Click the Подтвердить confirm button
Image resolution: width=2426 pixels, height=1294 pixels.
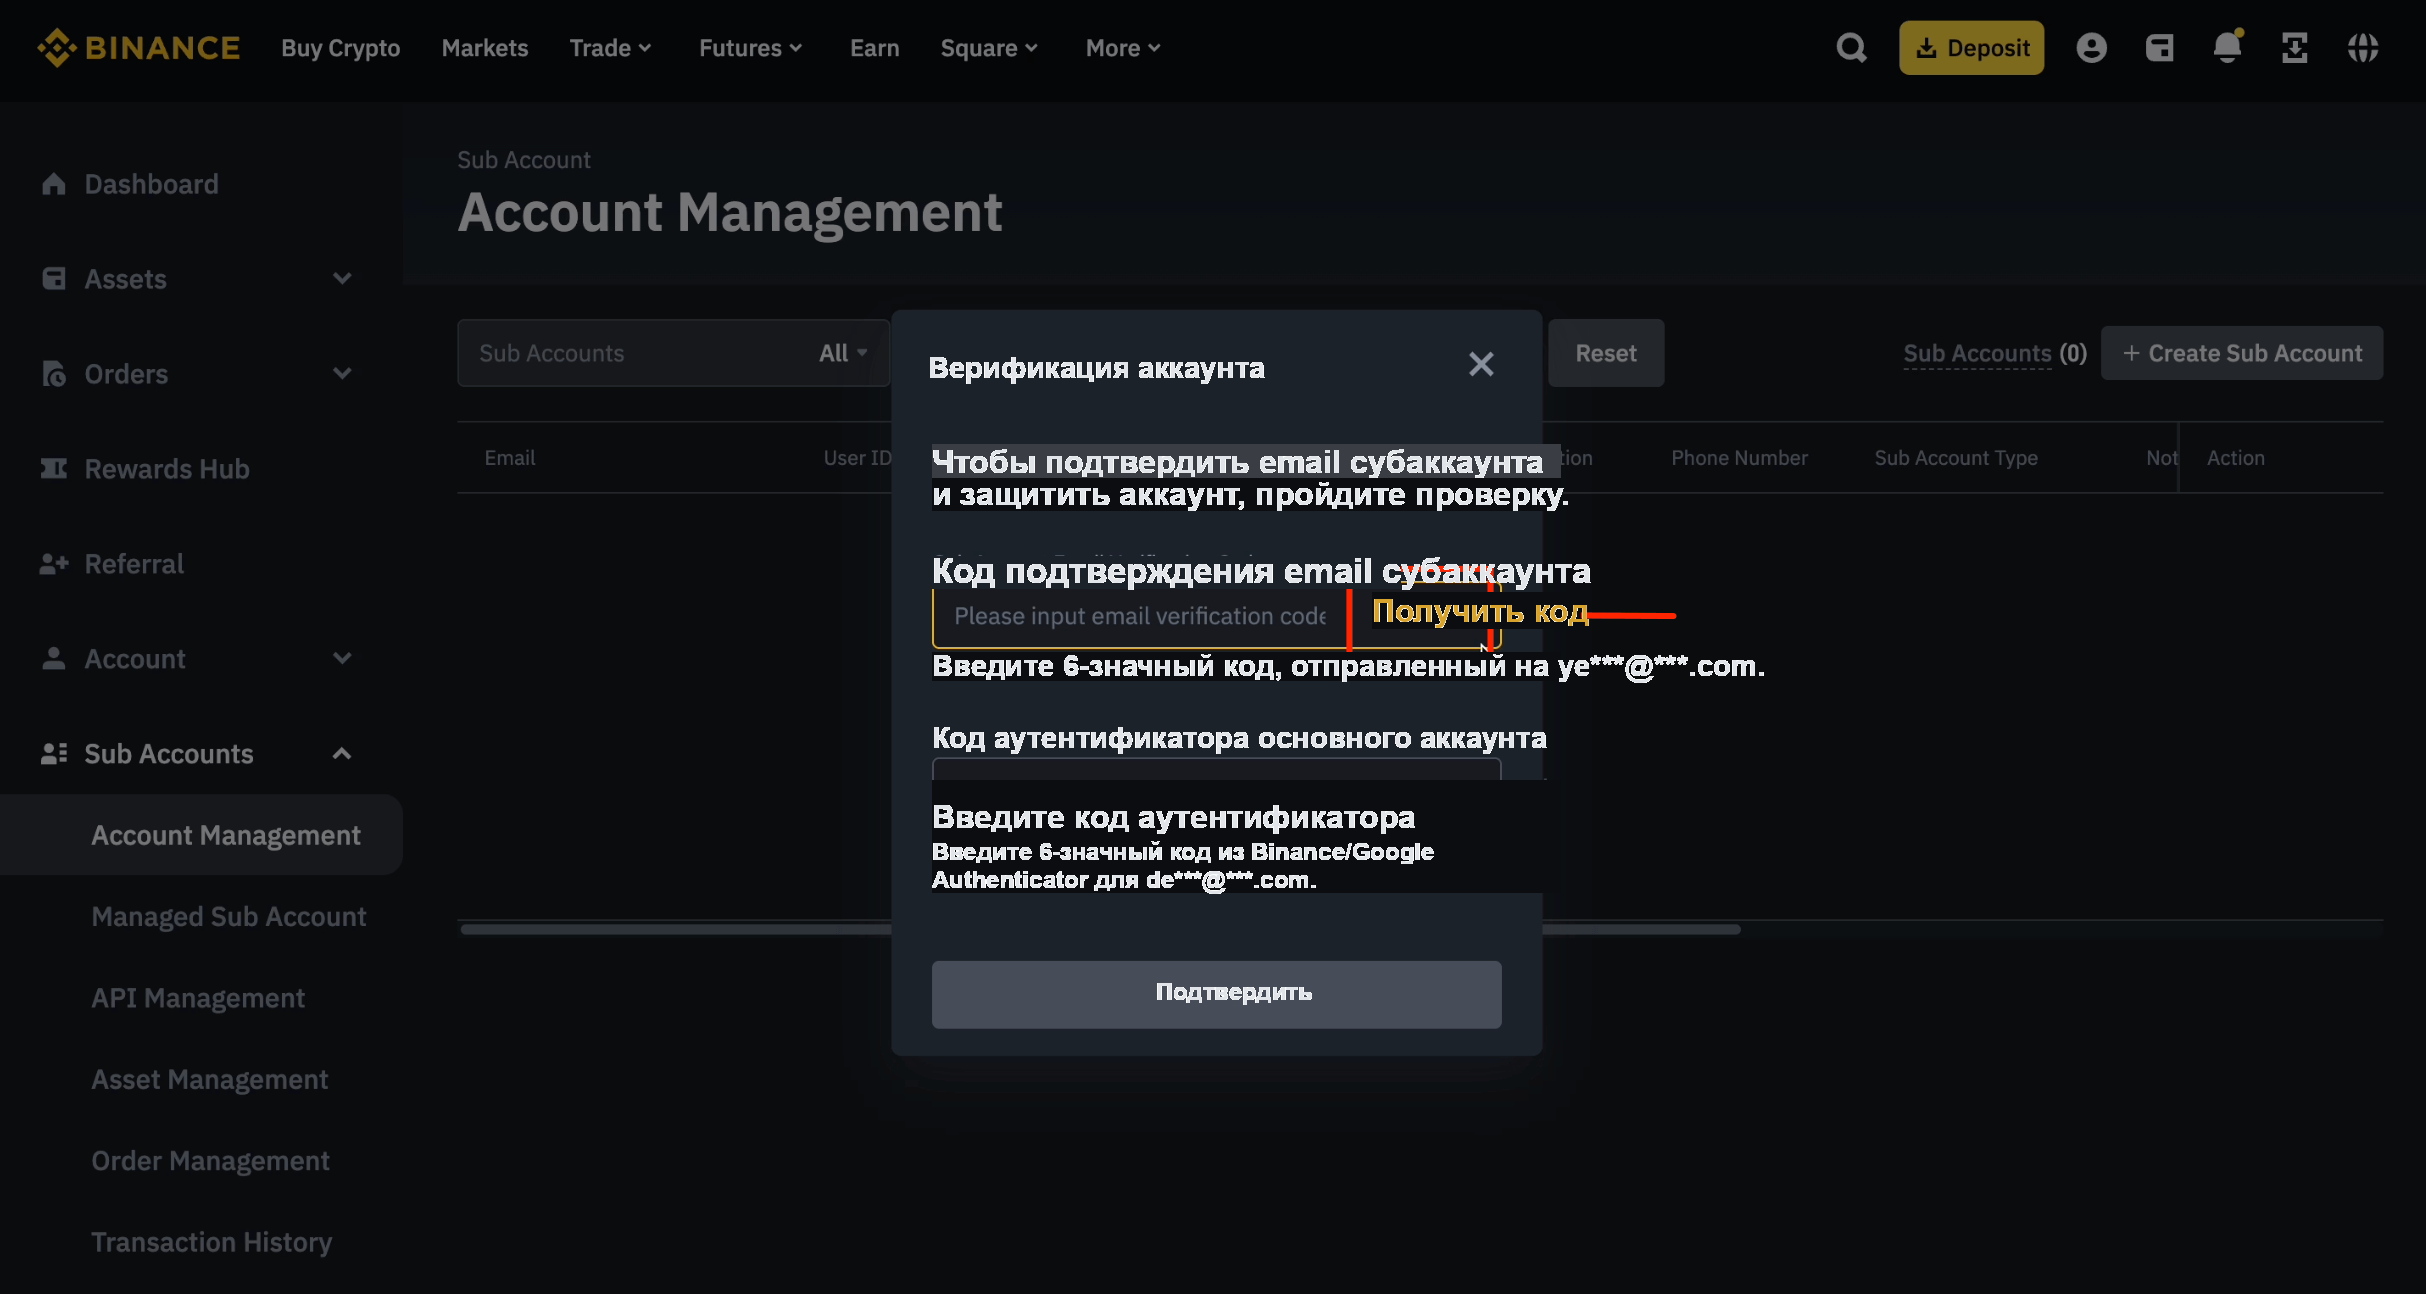point(1216,994)
